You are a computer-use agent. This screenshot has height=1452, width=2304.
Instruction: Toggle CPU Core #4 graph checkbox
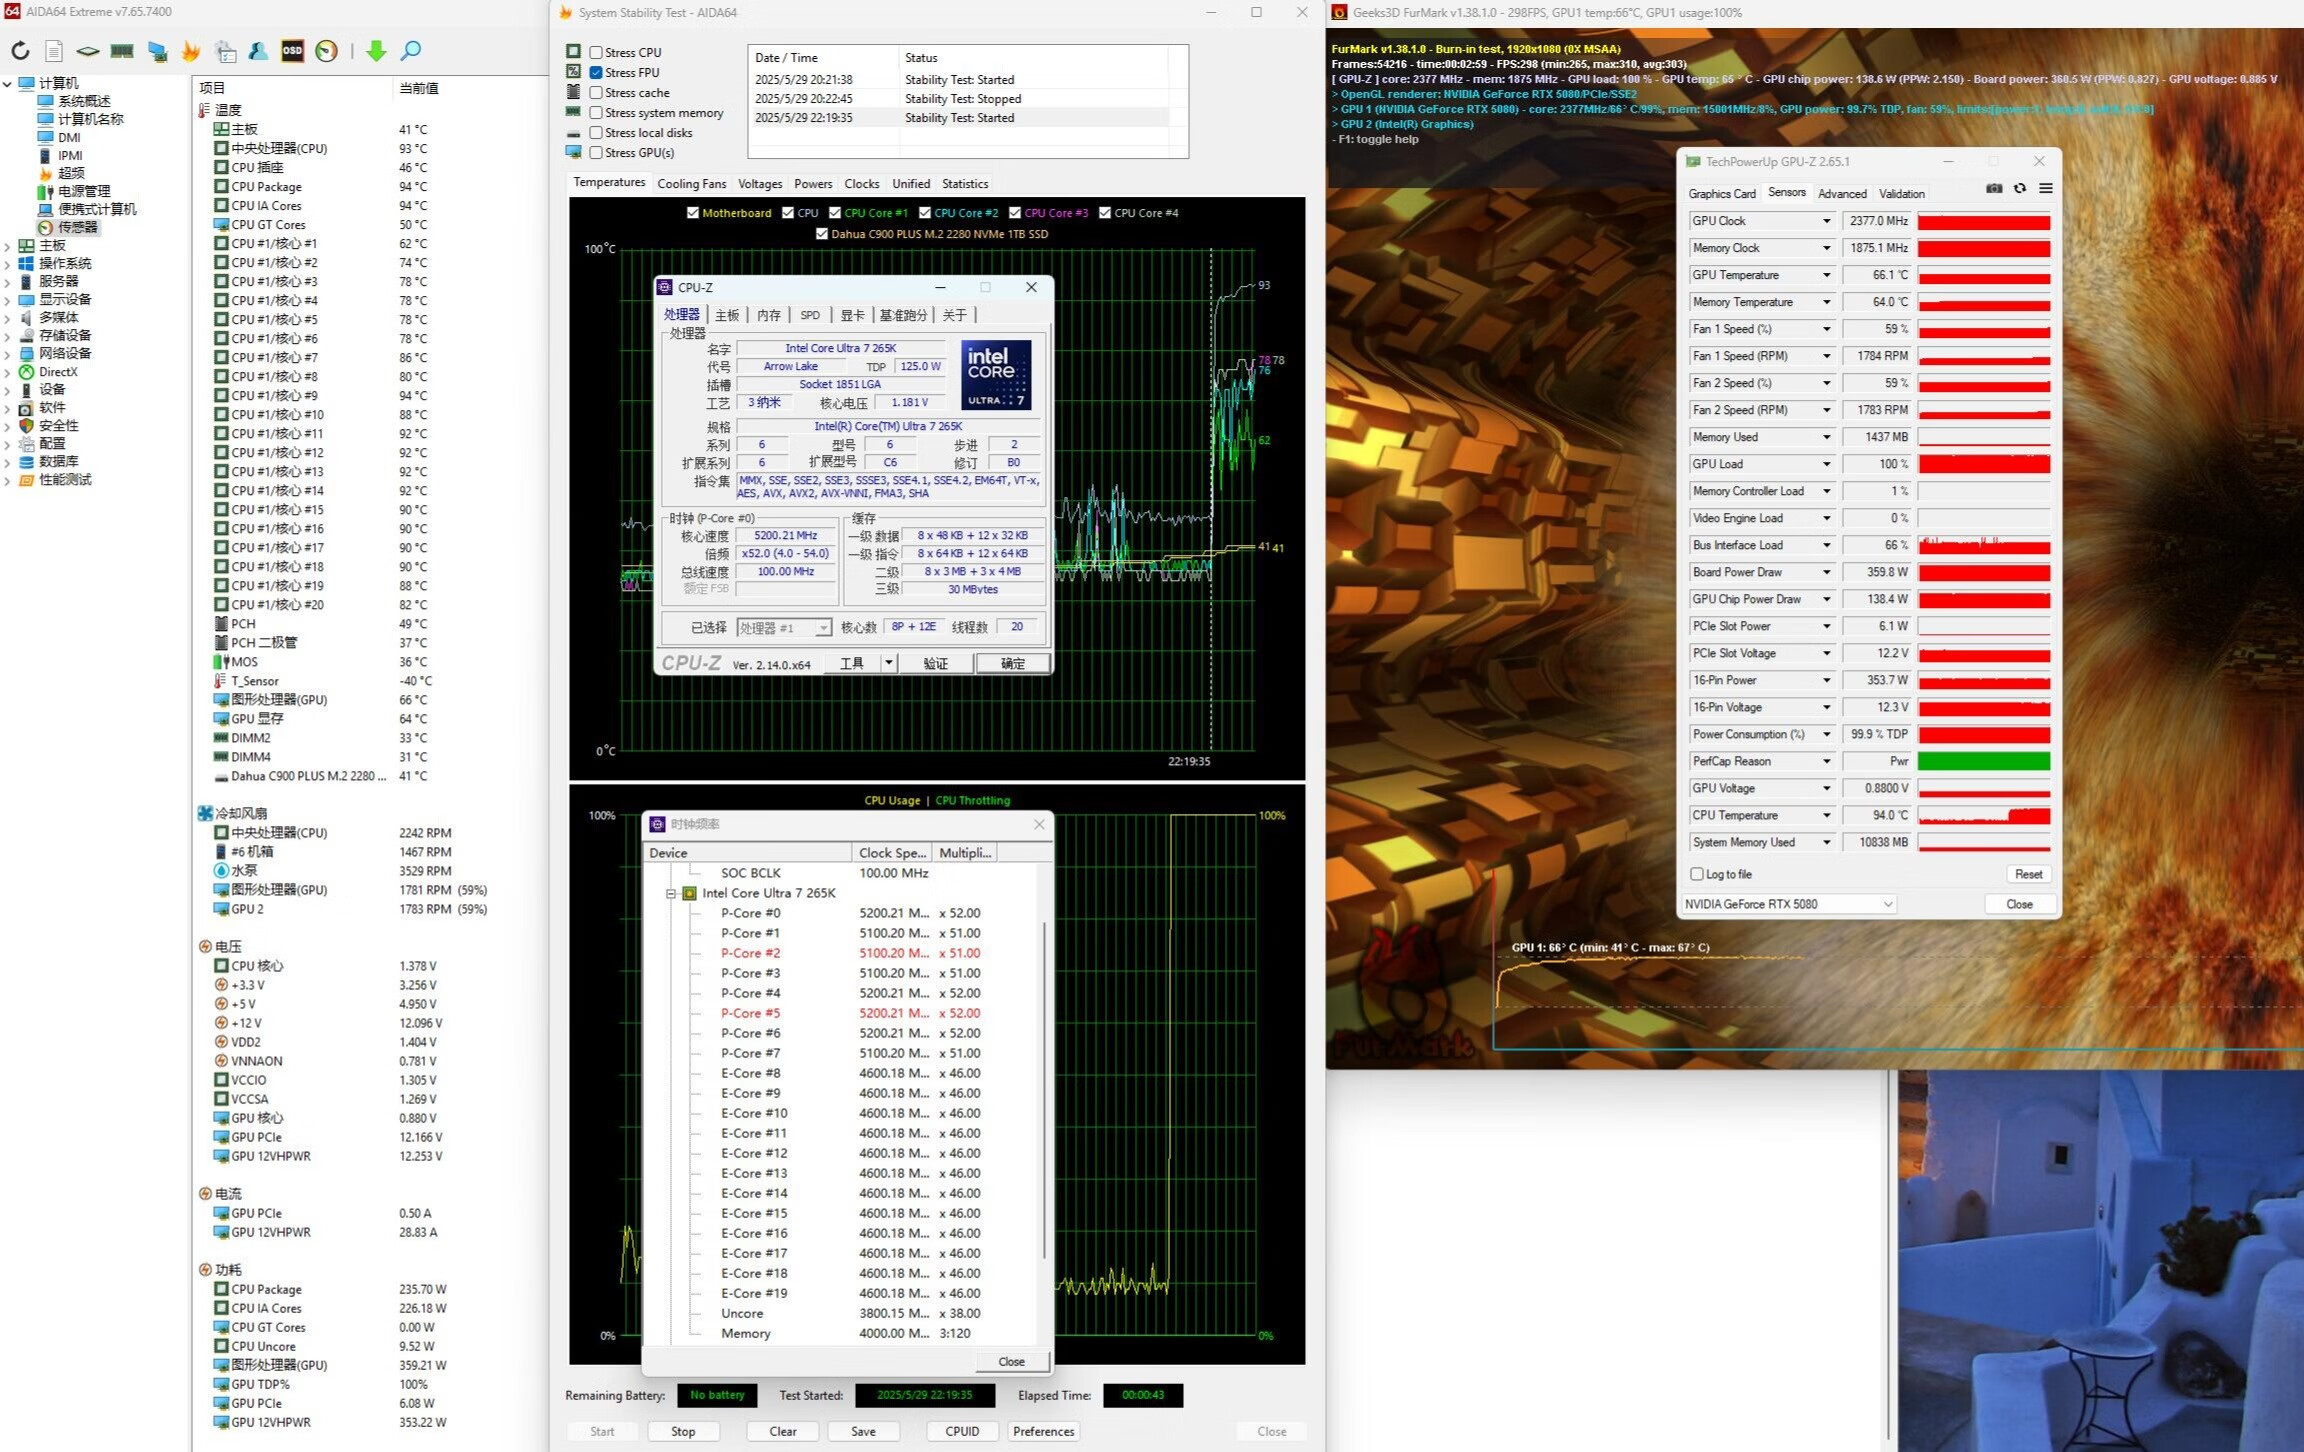(x=1105, y=213)
